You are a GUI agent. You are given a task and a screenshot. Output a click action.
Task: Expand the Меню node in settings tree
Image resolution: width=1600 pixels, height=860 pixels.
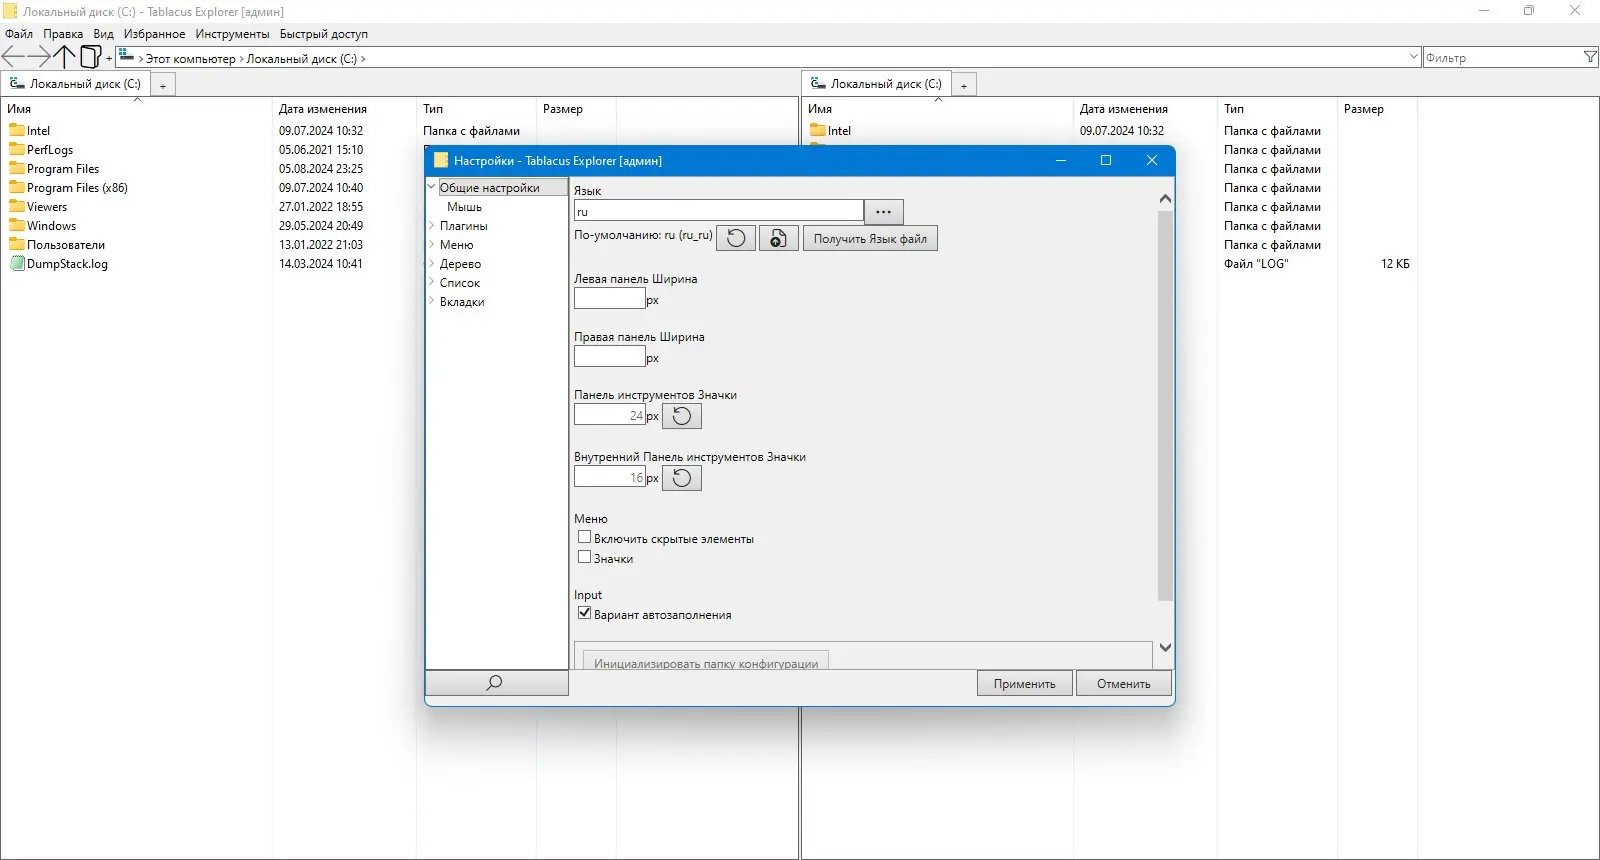coord(432,244)
